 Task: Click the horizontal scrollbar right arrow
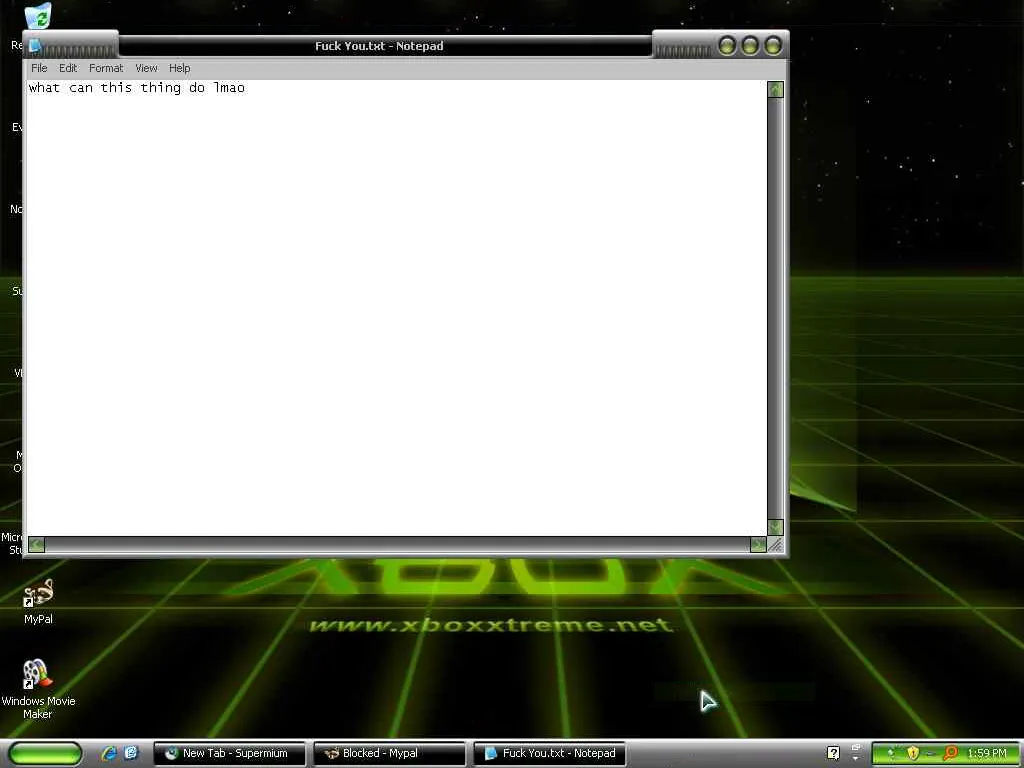(758, 545)
